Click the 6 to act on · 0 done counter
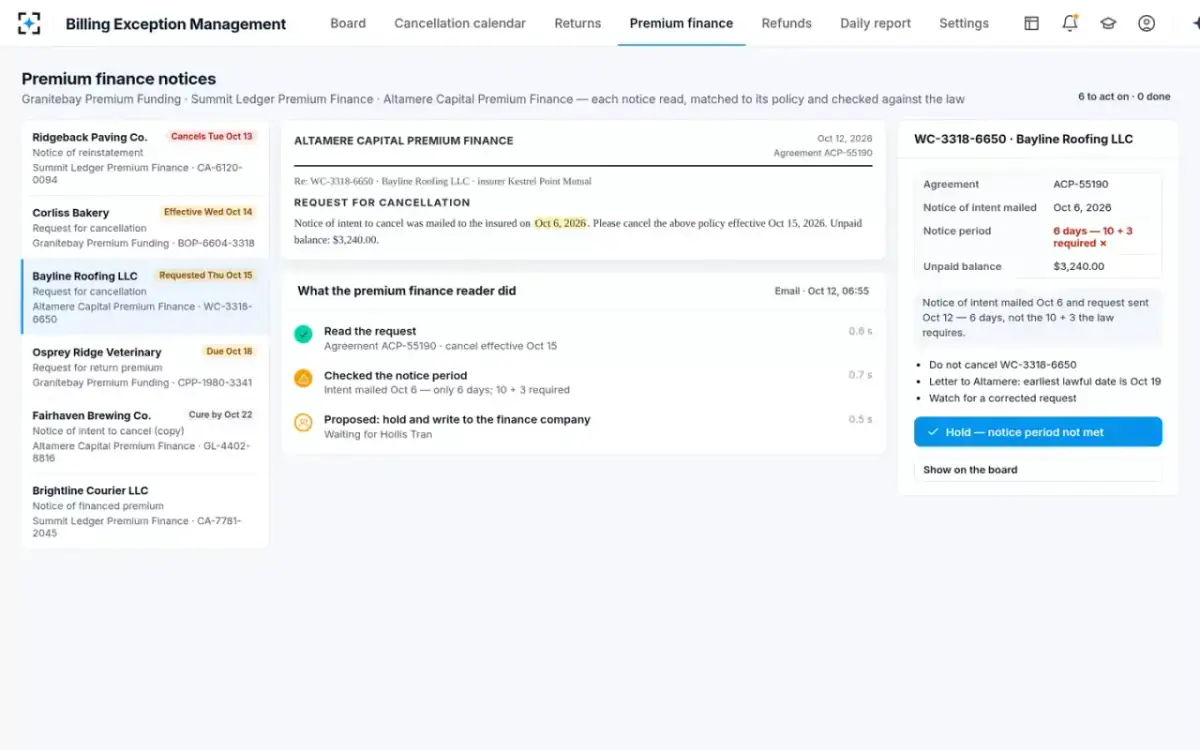Viewport: 1200px width, 750px height. (1124, 97)
